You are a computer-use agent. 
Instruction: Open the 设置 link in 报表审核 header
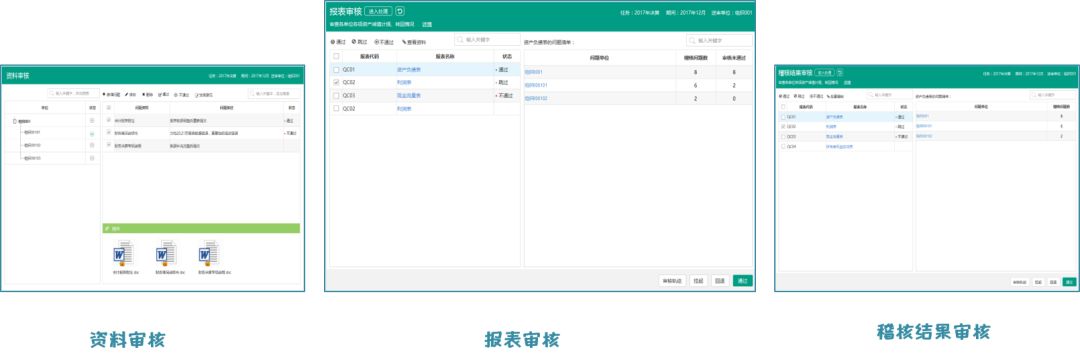(x=426, y=25)
